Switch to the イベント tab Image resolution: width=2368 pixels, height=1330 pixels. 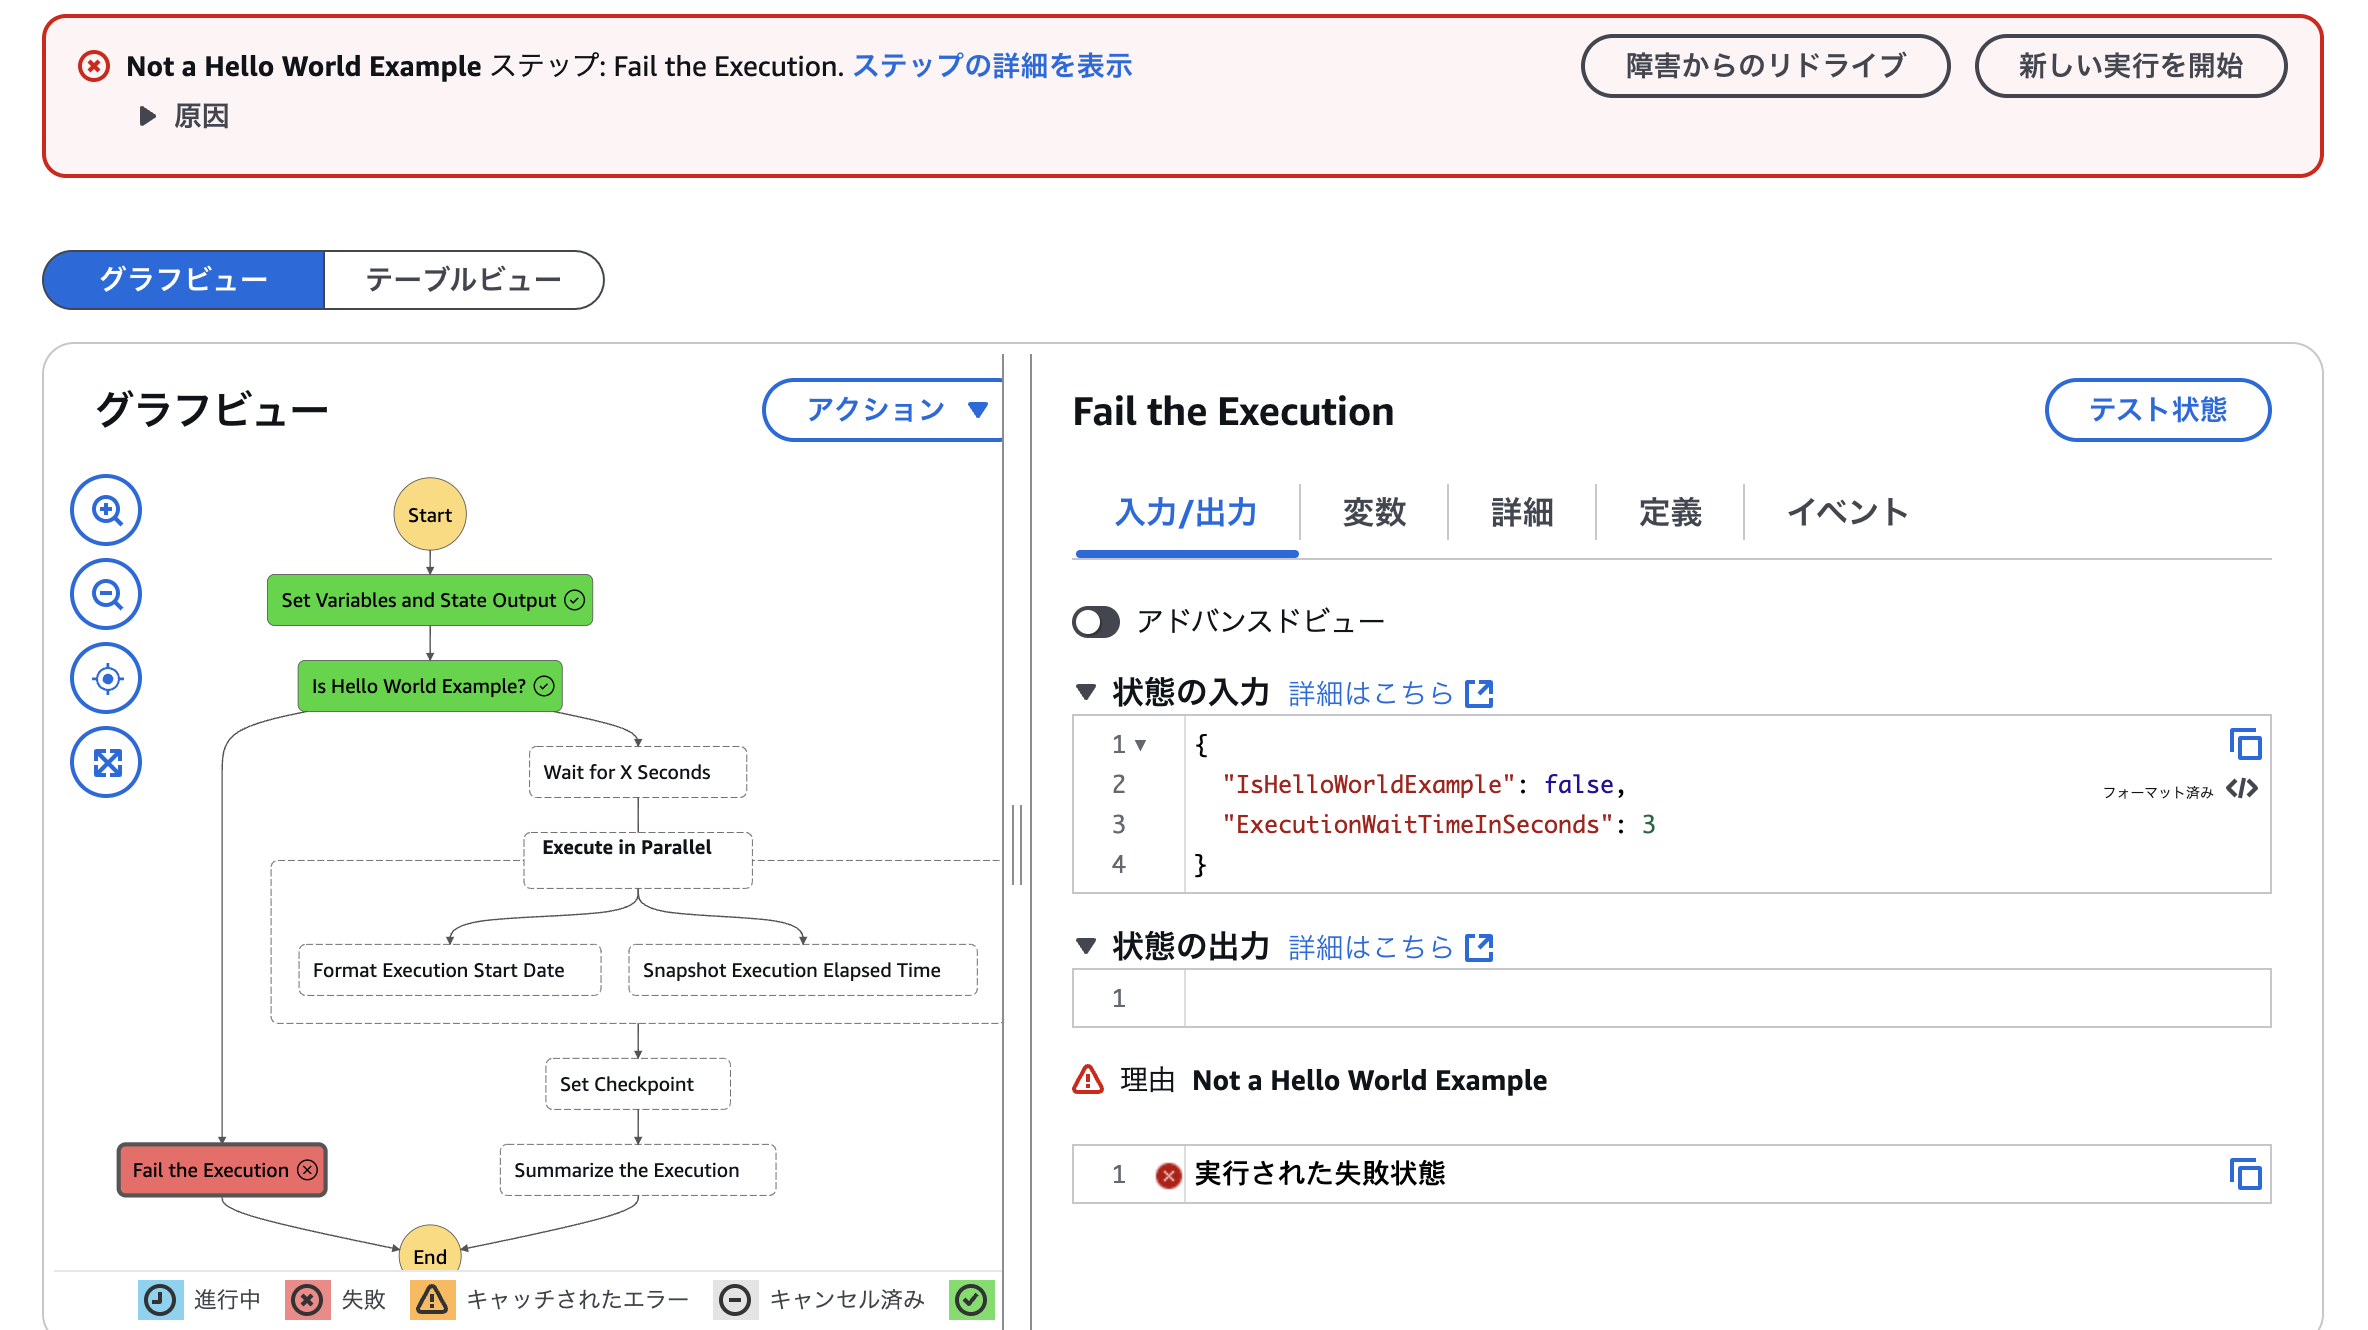coord(1847,512)
